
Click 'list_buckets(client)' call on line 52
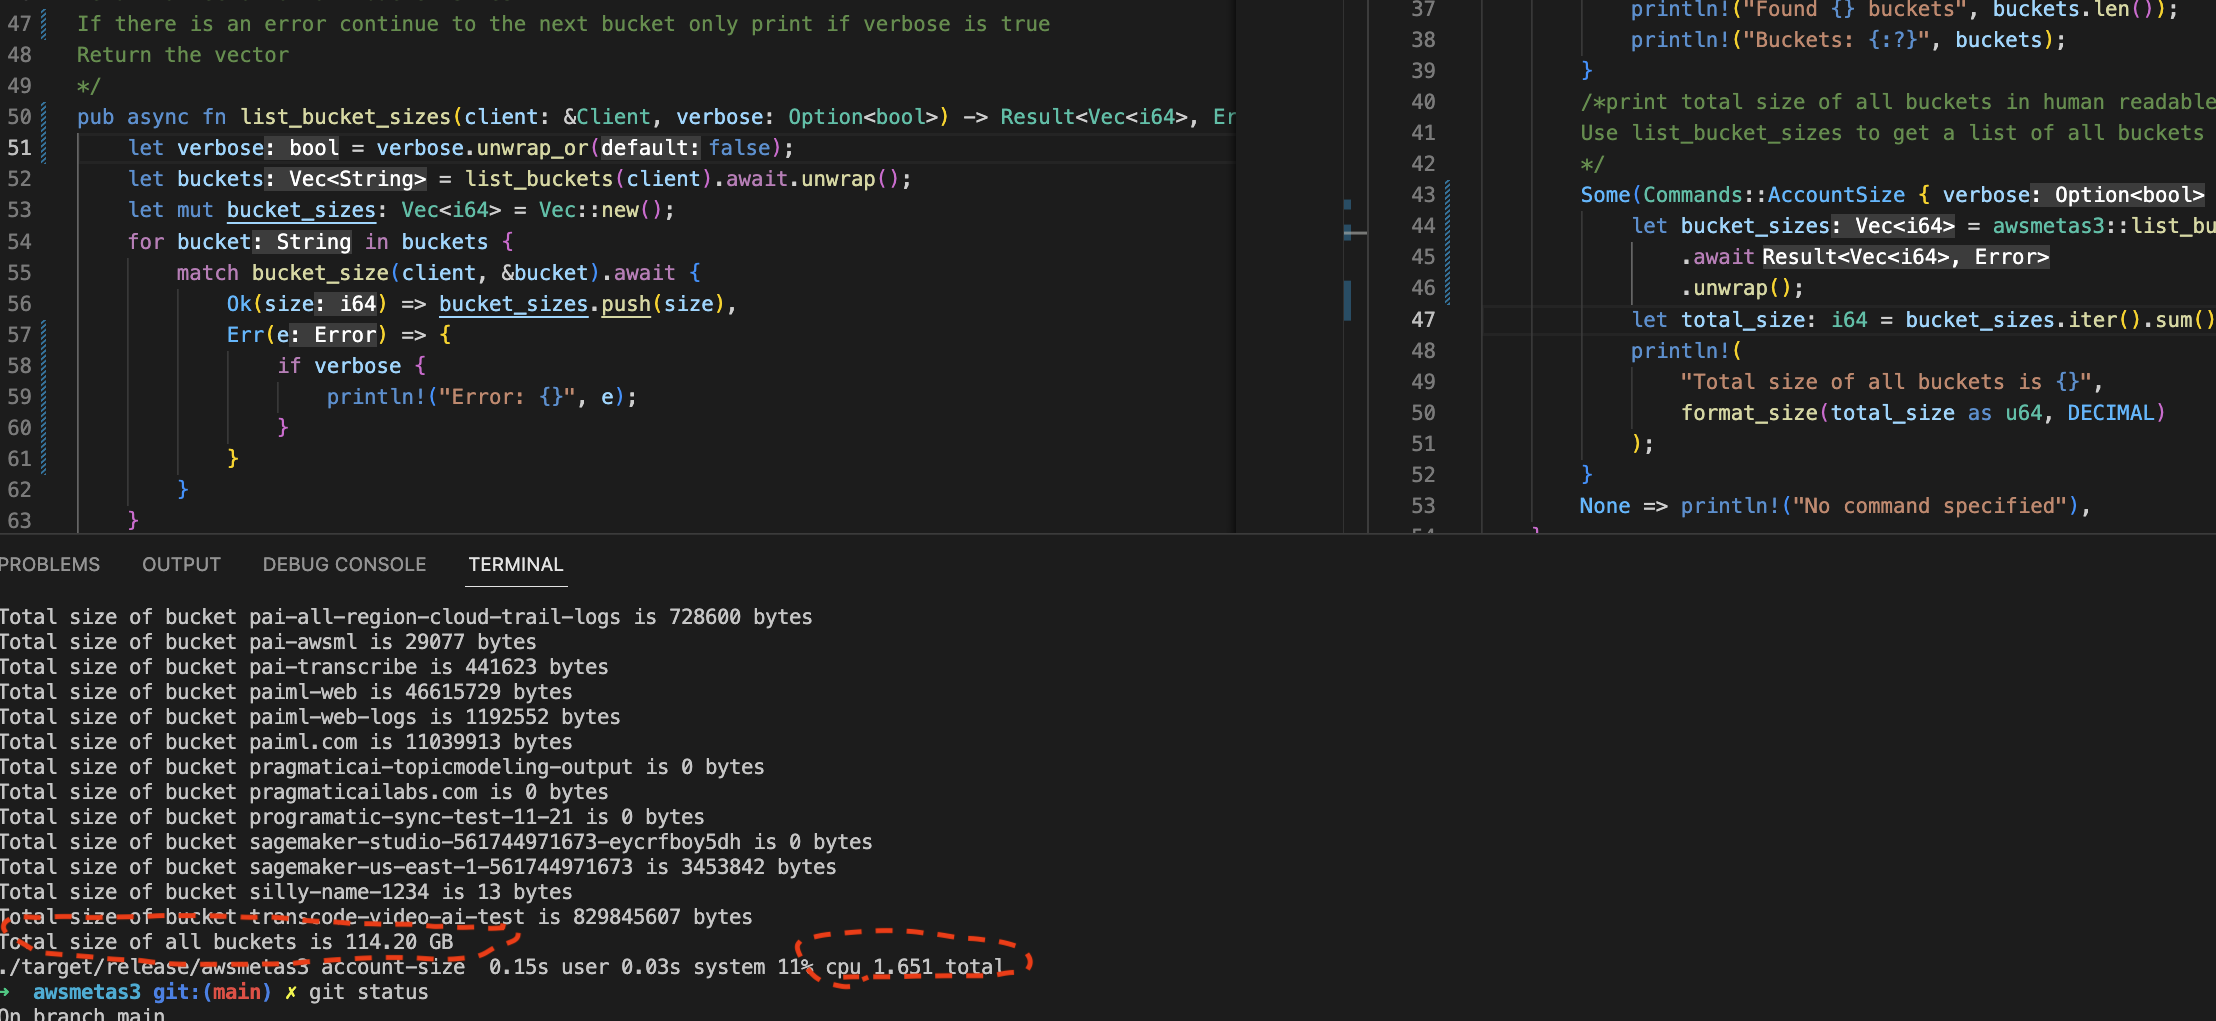(589, 178)
